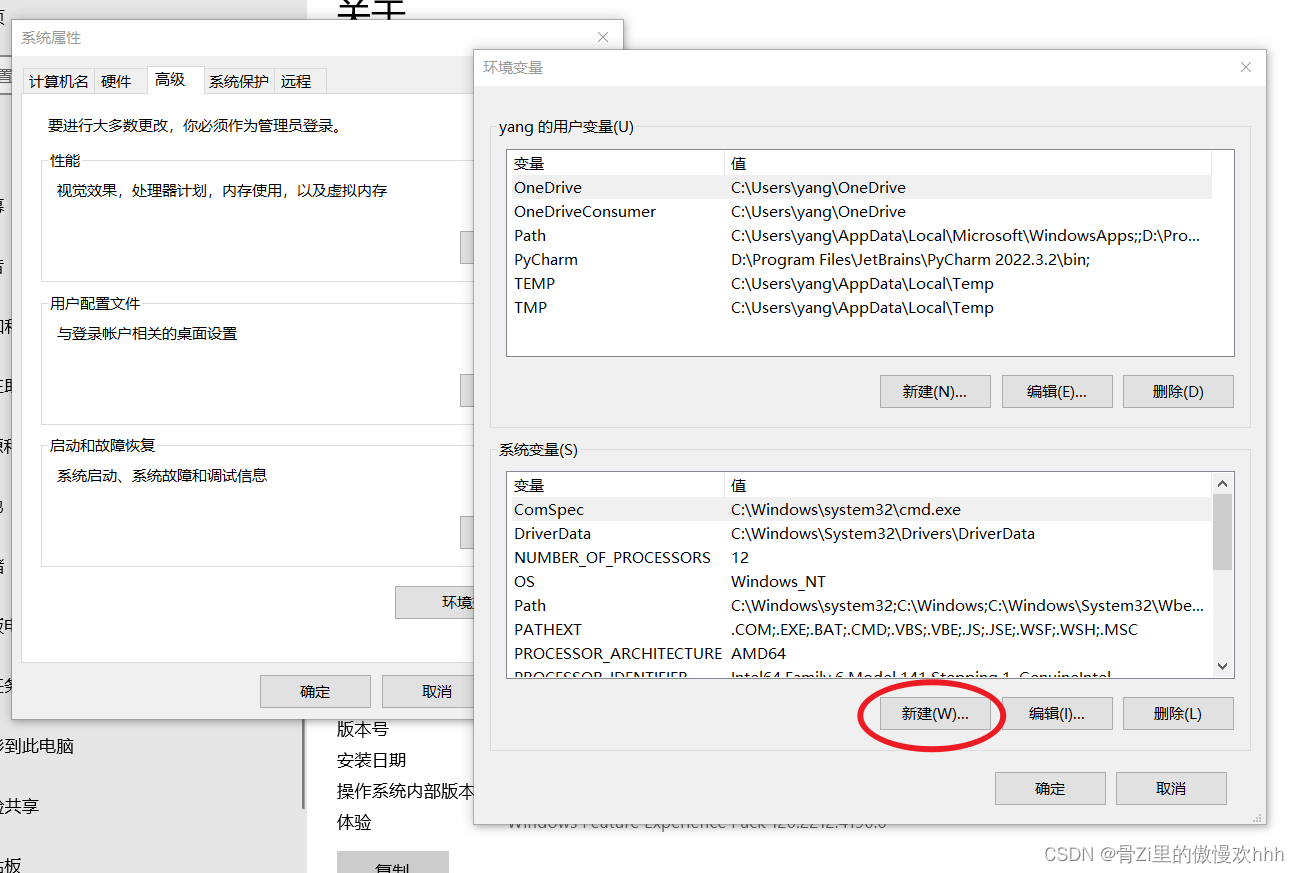The width and height of the screenshot is (1299, 873).
Task: Click 值 column header in system variables
Action: pyautogui.click(x=968, y=486)
